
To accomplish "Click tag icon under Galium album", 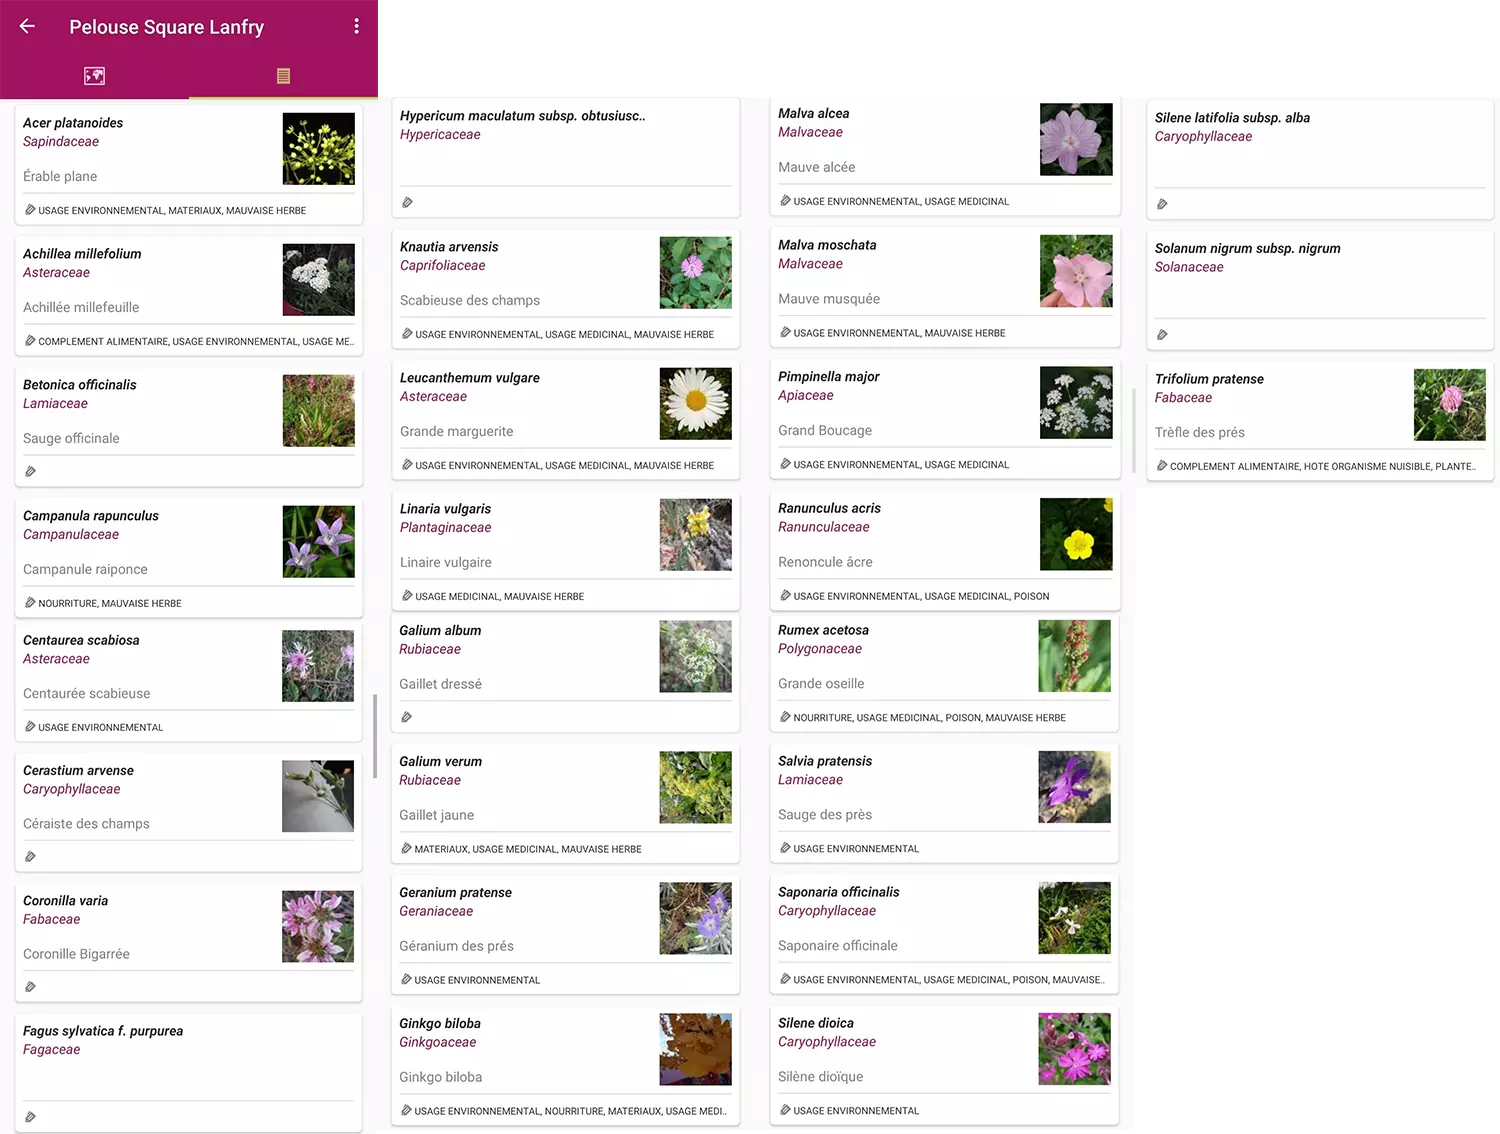I will 407,717.
